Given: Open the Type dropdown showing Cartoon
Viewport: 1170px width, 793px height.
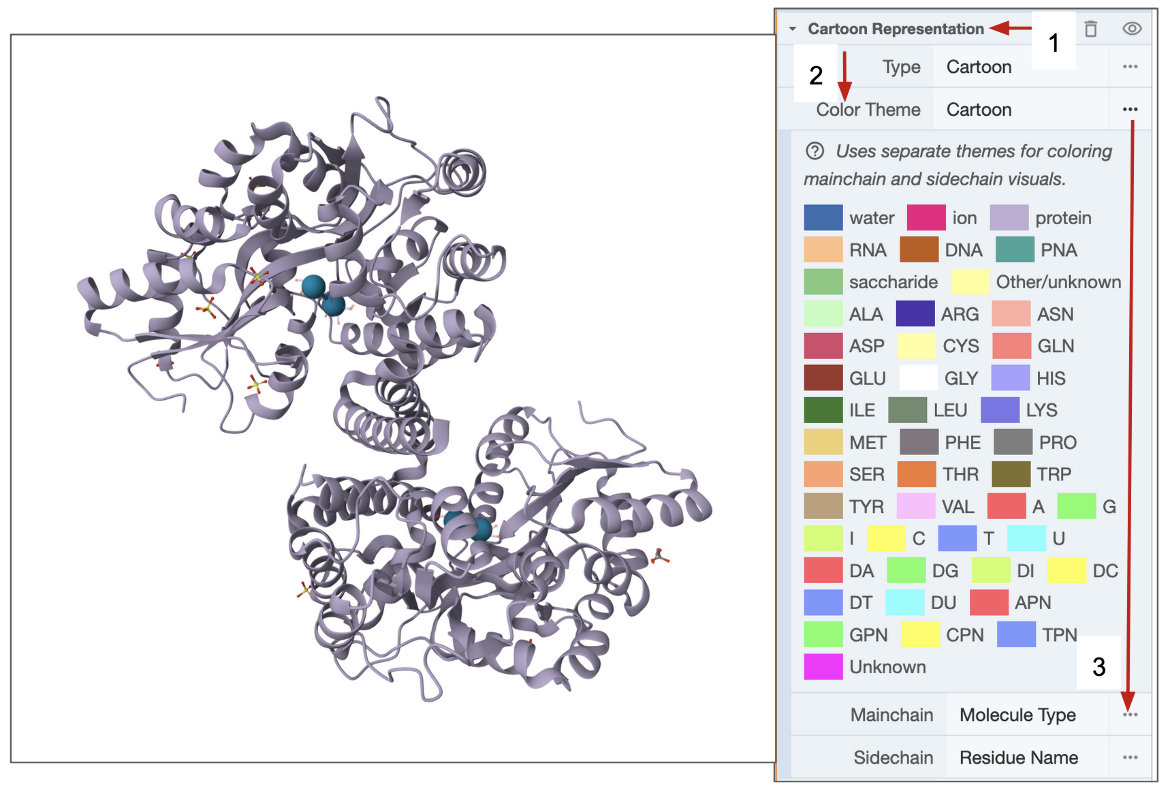Looking at the screenshot, I should tap(1020, 67).
